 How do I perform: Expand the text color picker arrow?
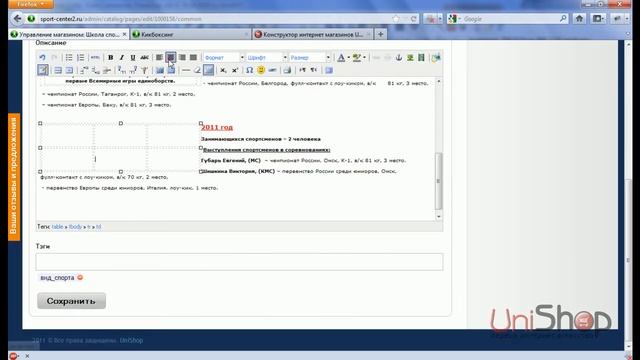(x=349, y=58)
